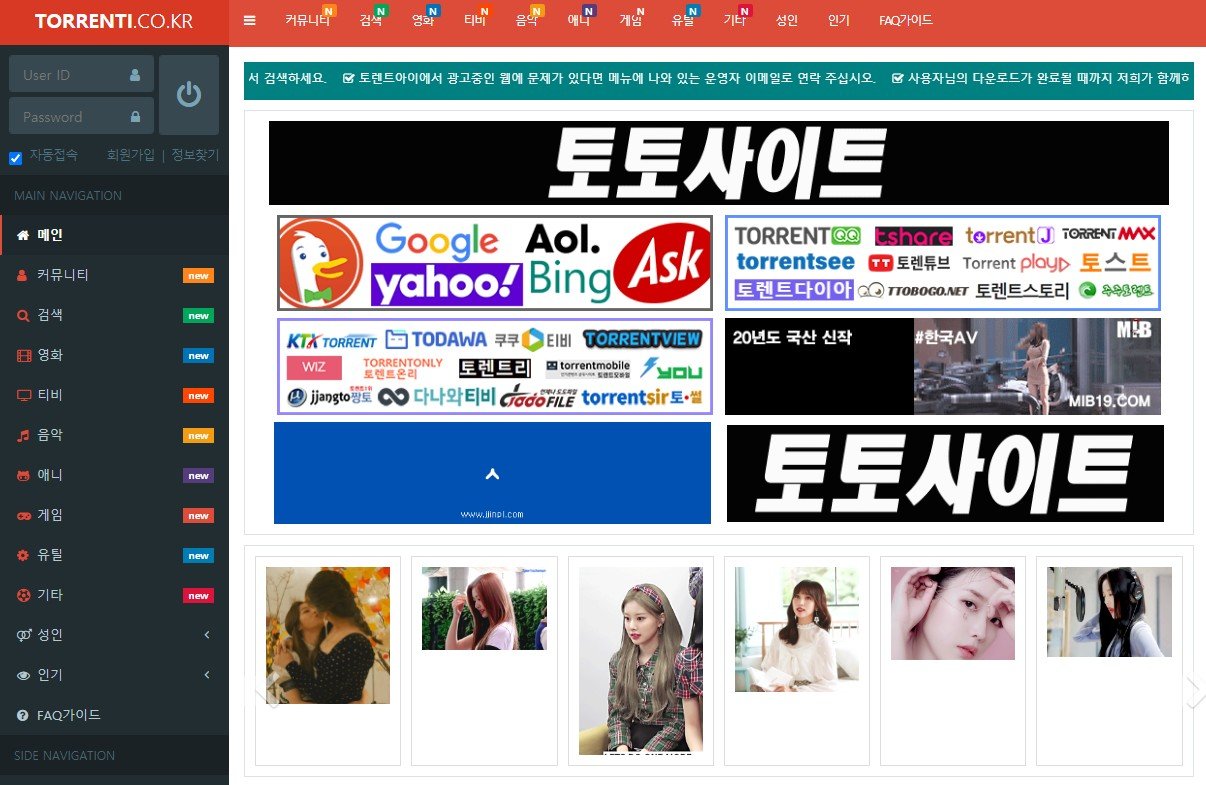The height and width of the screenshot is (785, 1206).
Task: Open 인기 in top navigation bar
Action: (839, 20)
